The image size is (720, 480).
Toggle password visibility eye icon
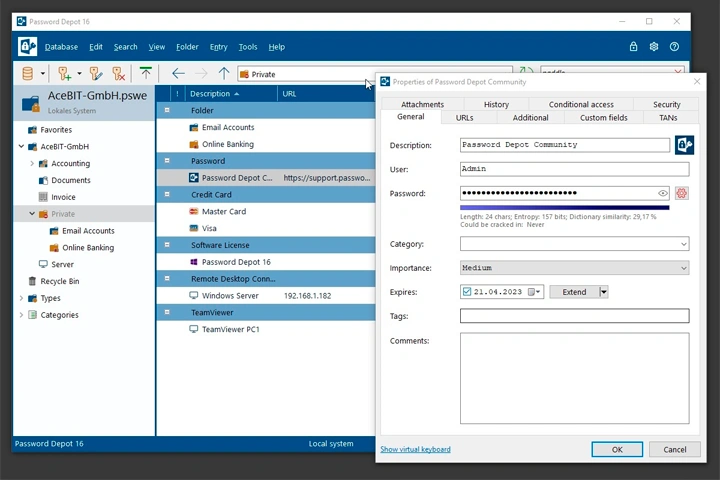(663, 193)
